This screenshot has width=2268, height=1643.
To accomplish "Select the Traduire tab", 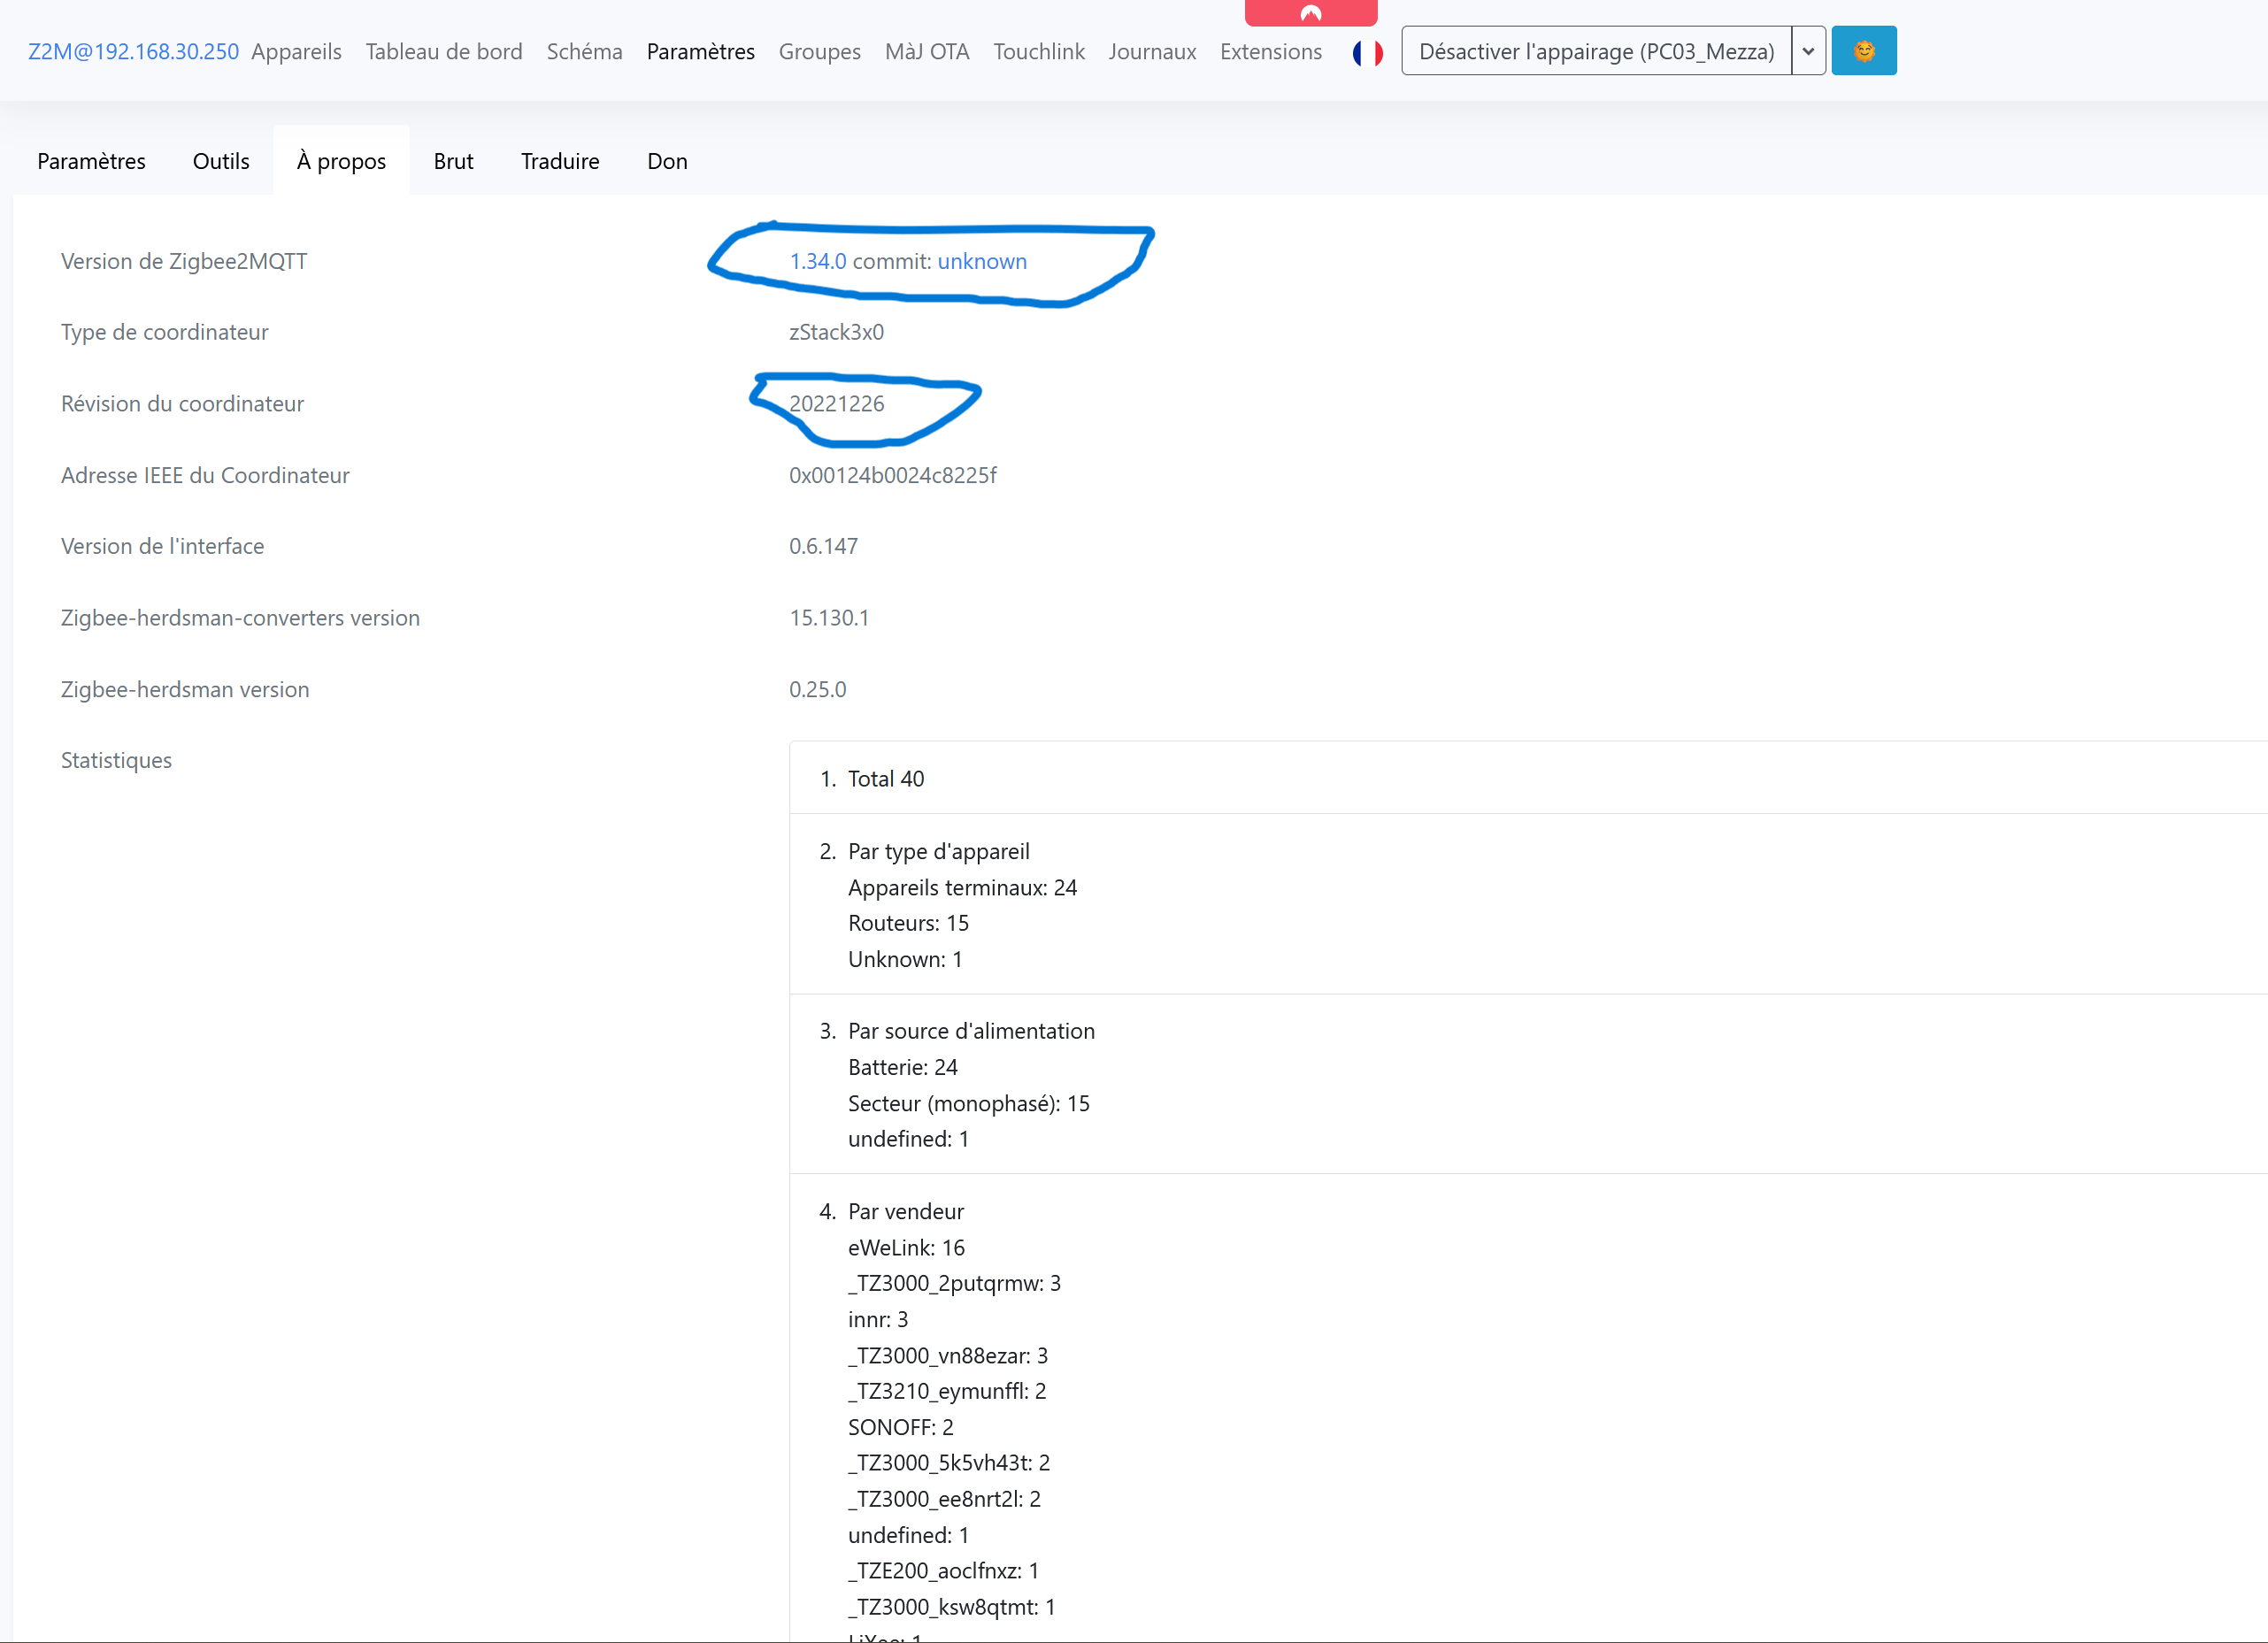I will (x=559, y=161).
